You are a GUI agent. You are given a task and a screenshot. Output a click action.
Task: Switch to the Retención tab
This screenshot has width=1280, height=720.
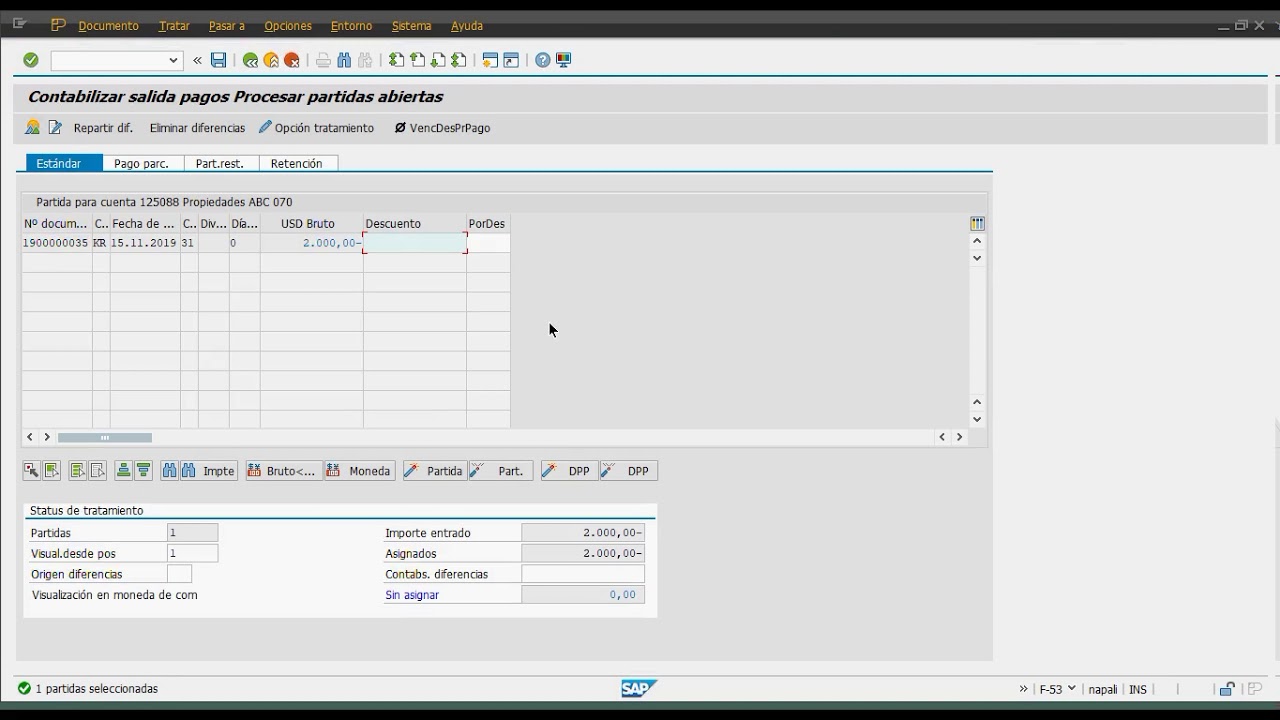coord(298,163)
